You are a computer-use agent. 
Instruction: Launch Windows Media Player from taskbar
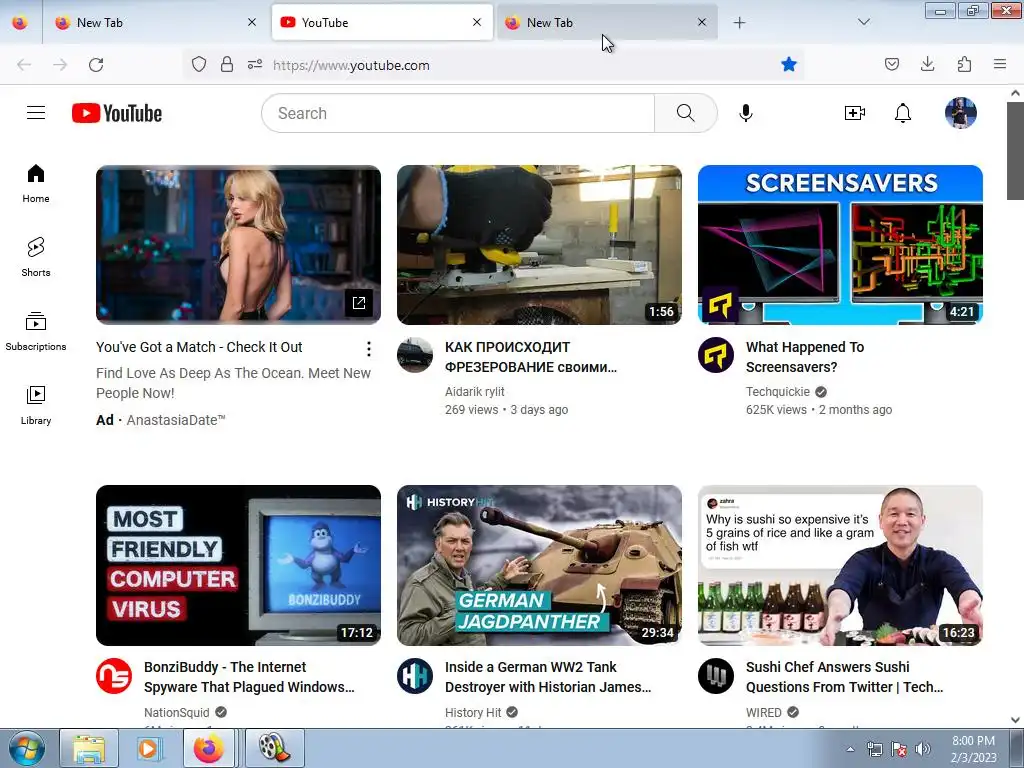tap(149, 748)
